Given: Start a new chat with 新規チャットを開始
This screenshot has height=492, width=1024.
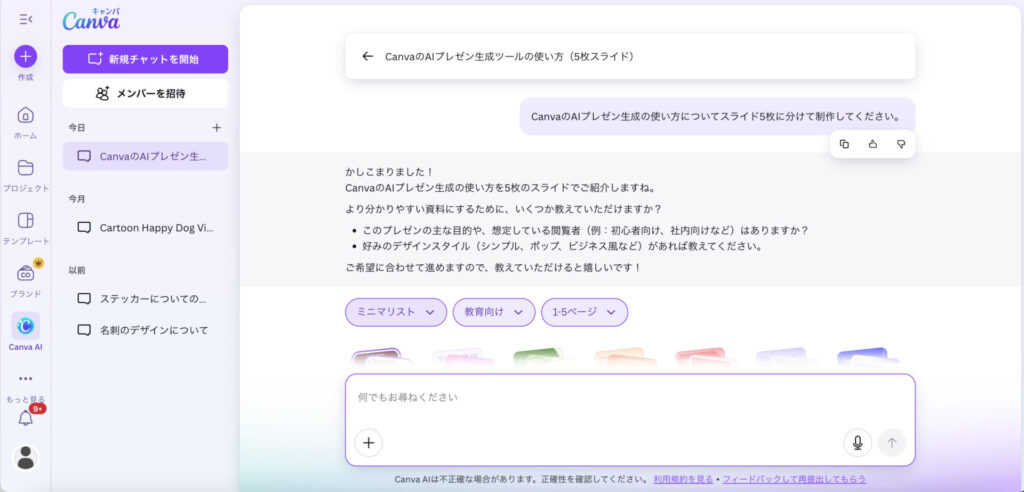Looking at the screenshot, I should coord(145,59).
